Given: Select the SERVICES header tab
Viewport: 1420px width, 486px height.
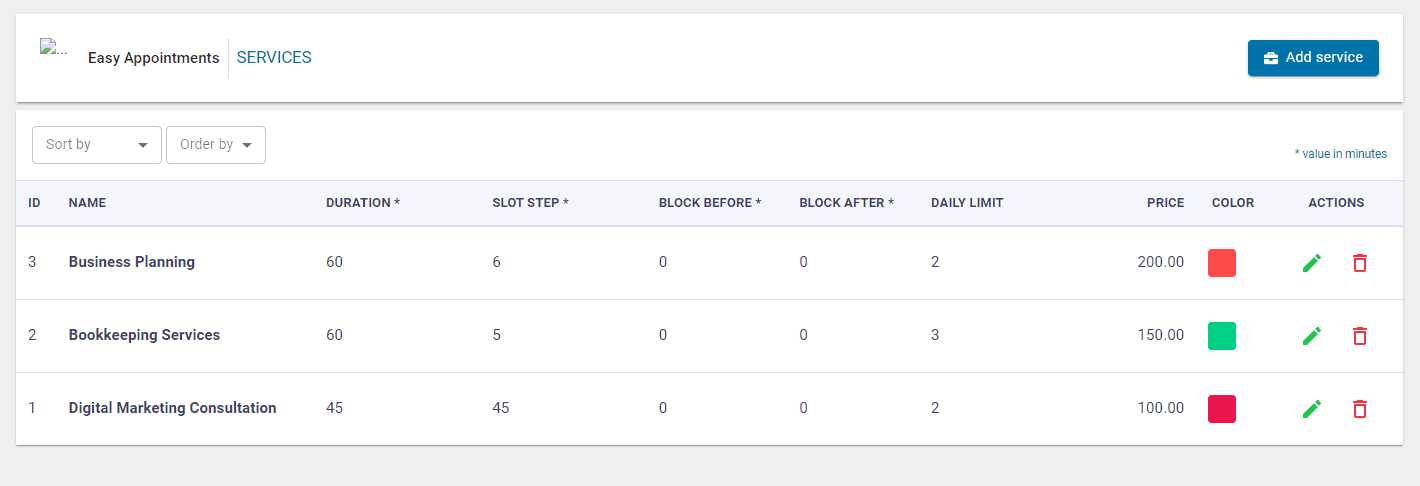Looking at the screenshot, I should (274, 58).
